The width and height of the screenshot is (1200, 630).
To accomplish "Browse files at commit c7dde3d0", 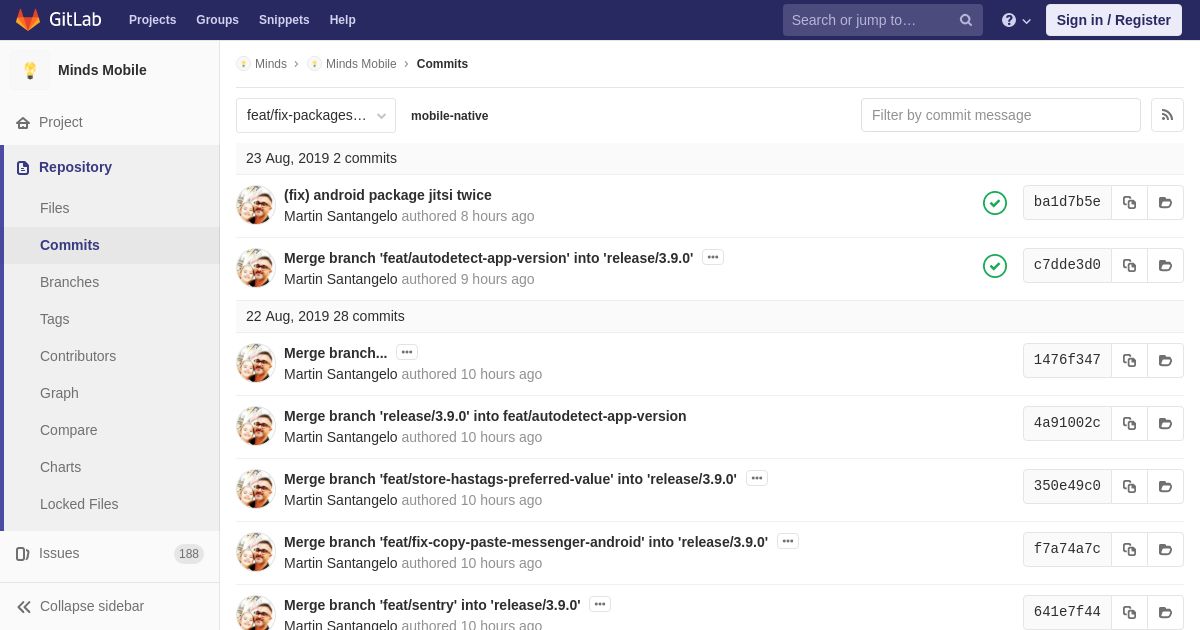I will click(x=1165, y=265).
